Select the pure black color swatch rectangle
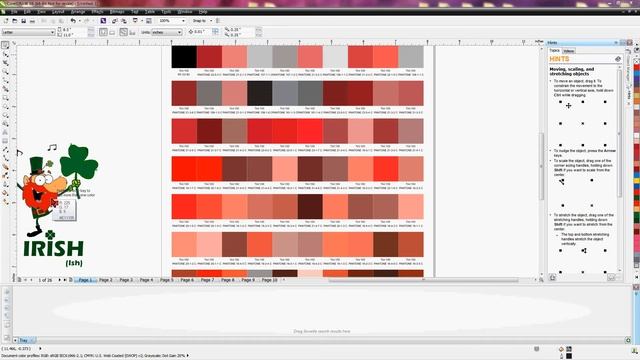The height and width of the screenshot is (360, 640). (x=184, y=57)
